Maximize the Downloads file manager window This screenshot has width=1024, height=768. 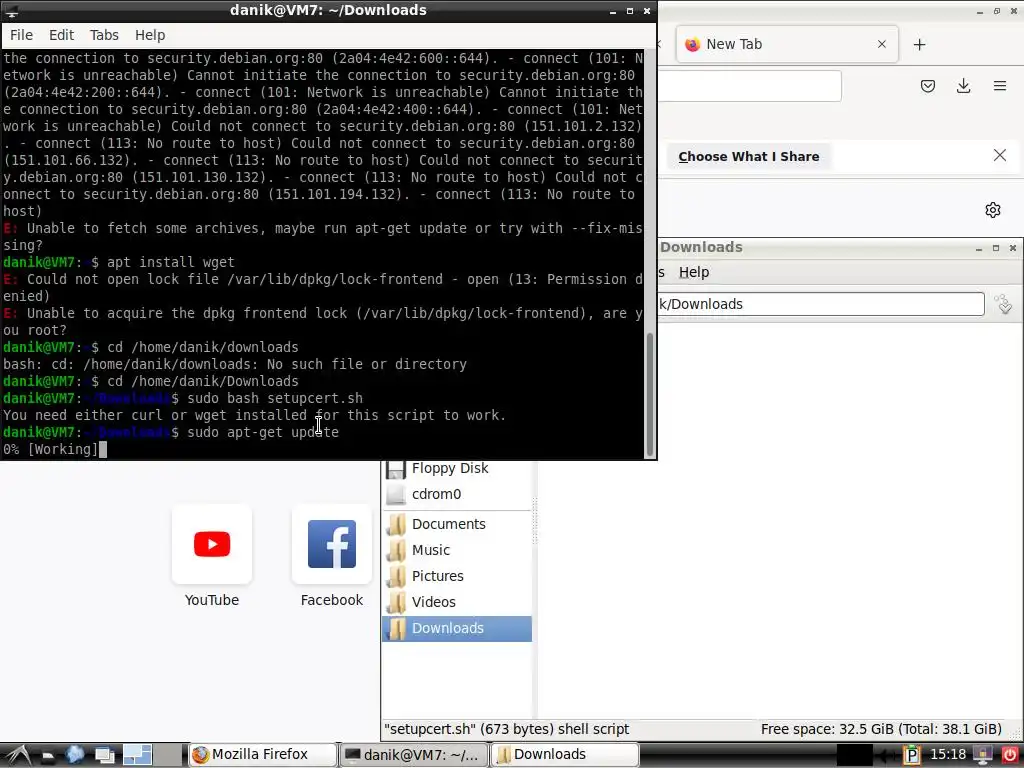click(x=996, y=248)
